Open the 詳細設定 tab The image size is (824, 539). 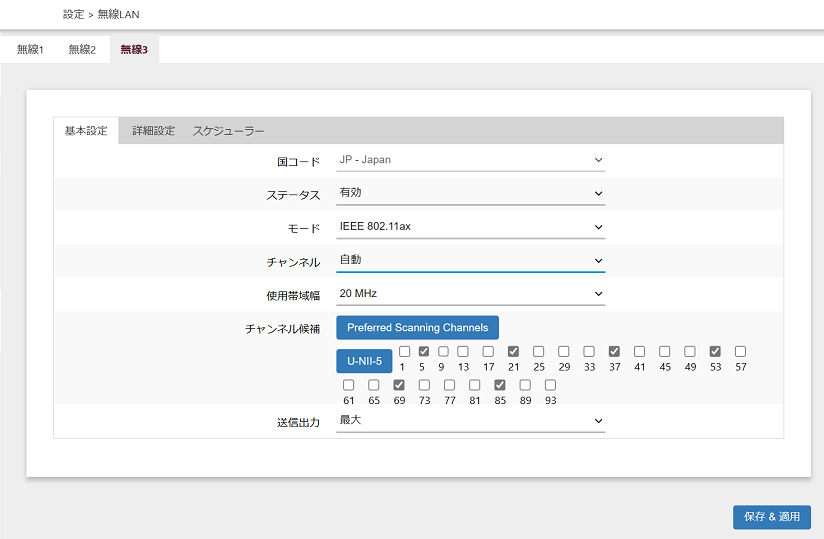153,131
